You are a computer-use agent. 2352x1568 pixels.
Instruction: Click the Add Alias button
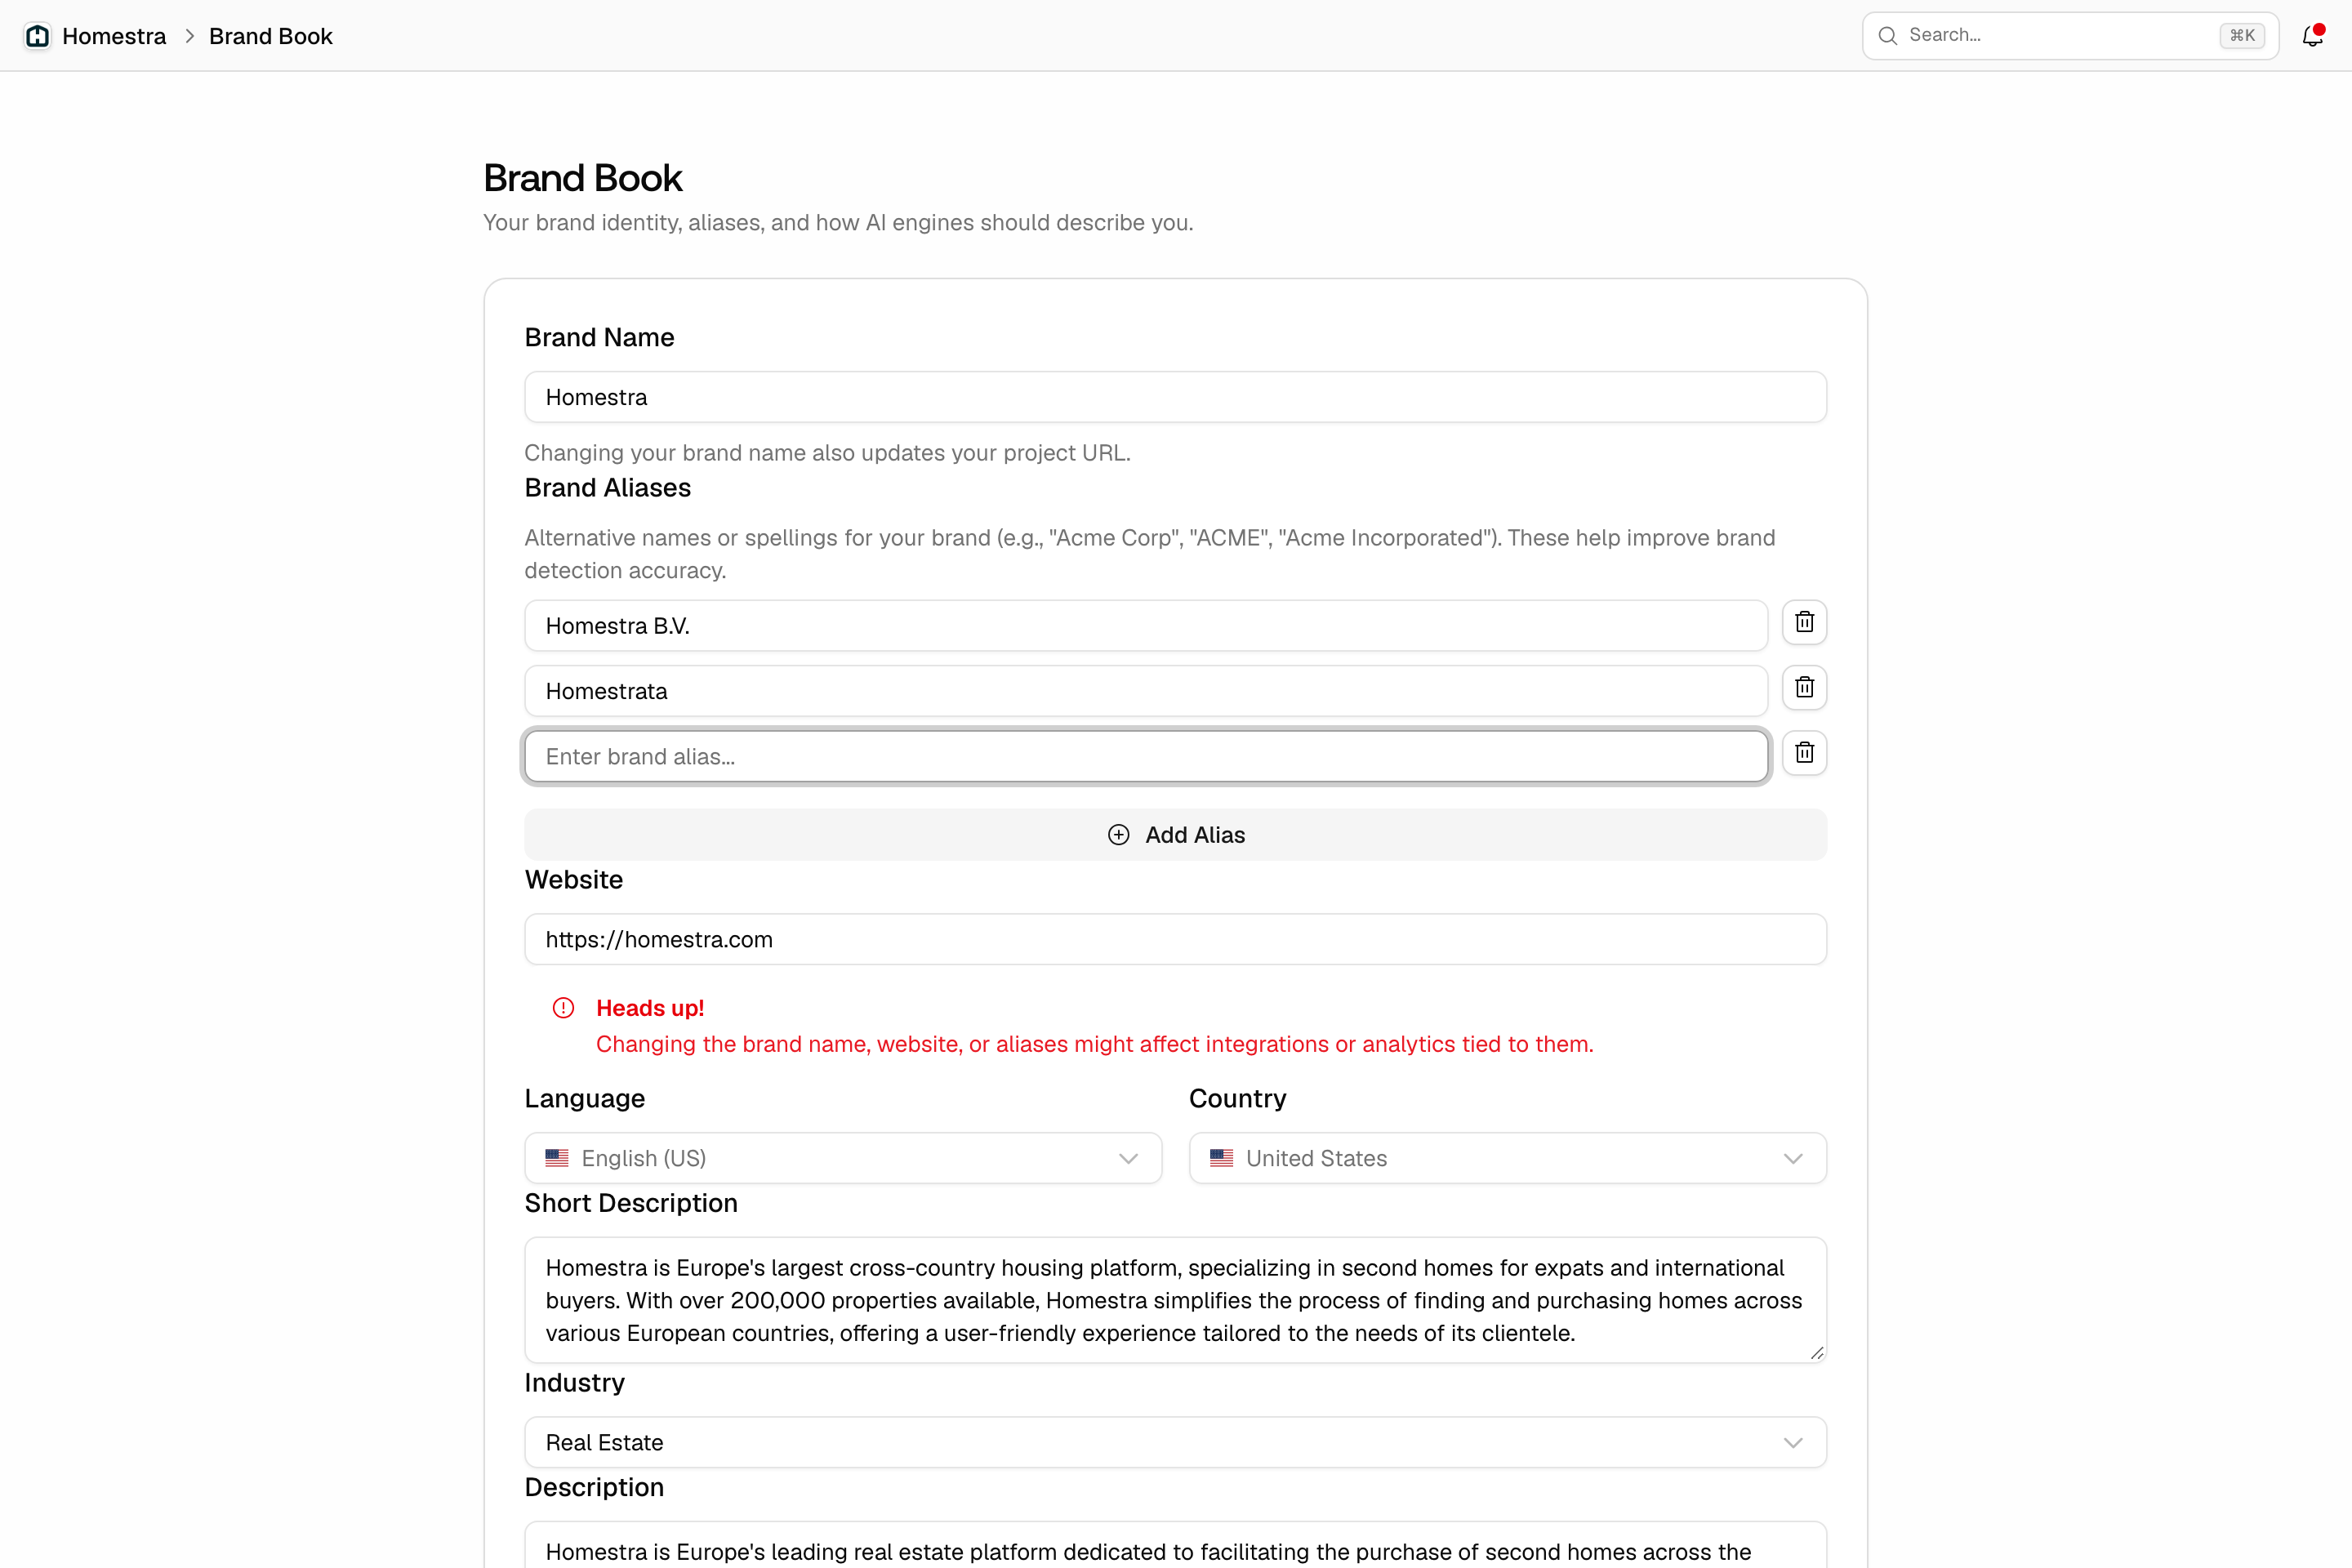point(1175,835)
